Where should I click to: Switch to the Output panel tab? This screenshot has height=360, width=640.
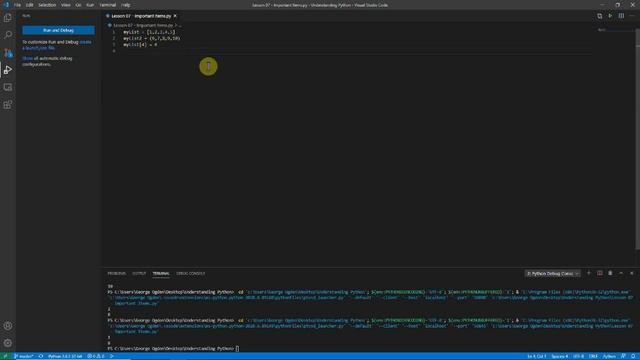139,273
